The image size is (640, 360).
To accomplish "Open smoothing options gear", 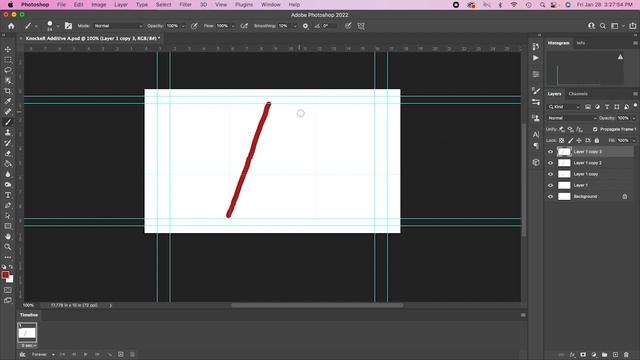I will (x=305, y=26).
